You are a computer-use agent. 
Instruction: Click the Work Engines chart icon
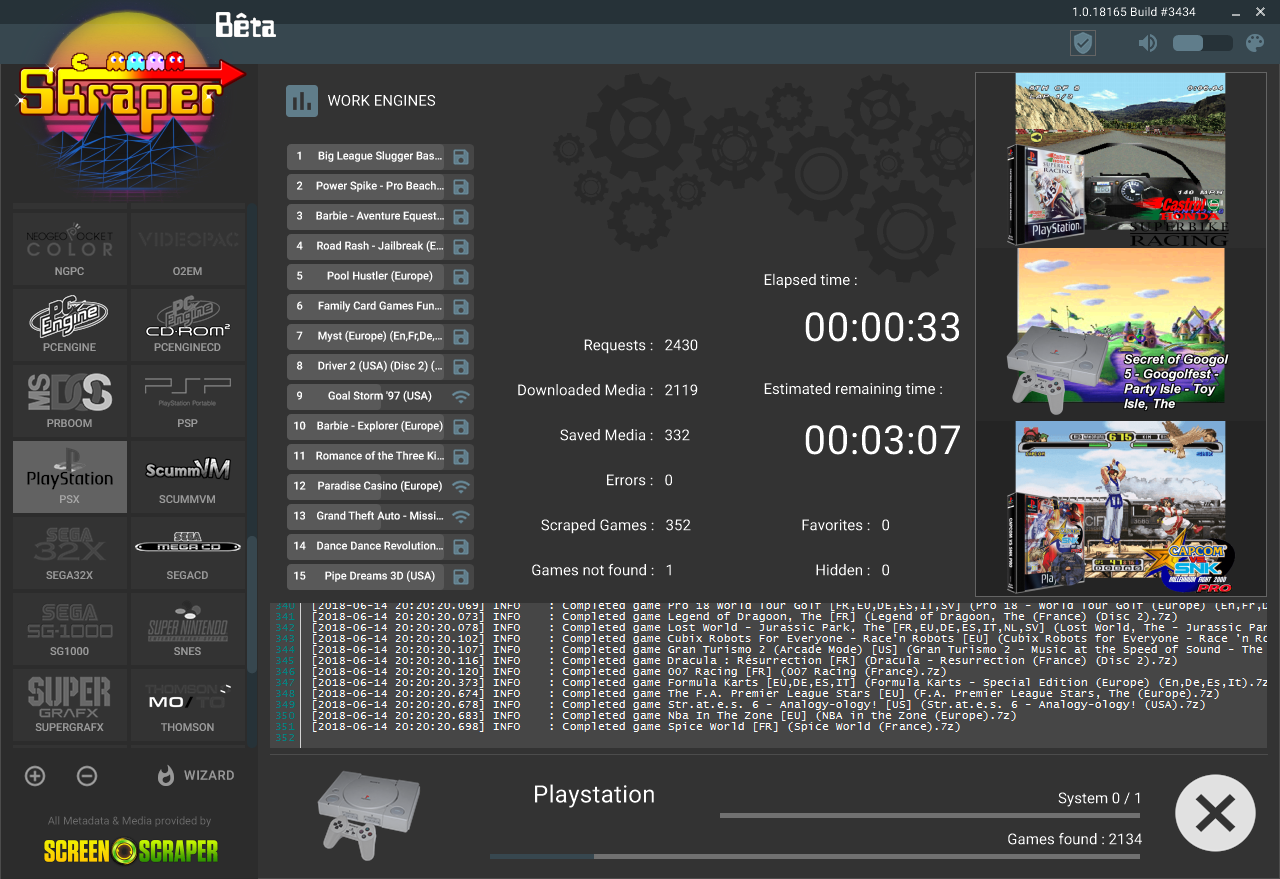pos(302,101)
